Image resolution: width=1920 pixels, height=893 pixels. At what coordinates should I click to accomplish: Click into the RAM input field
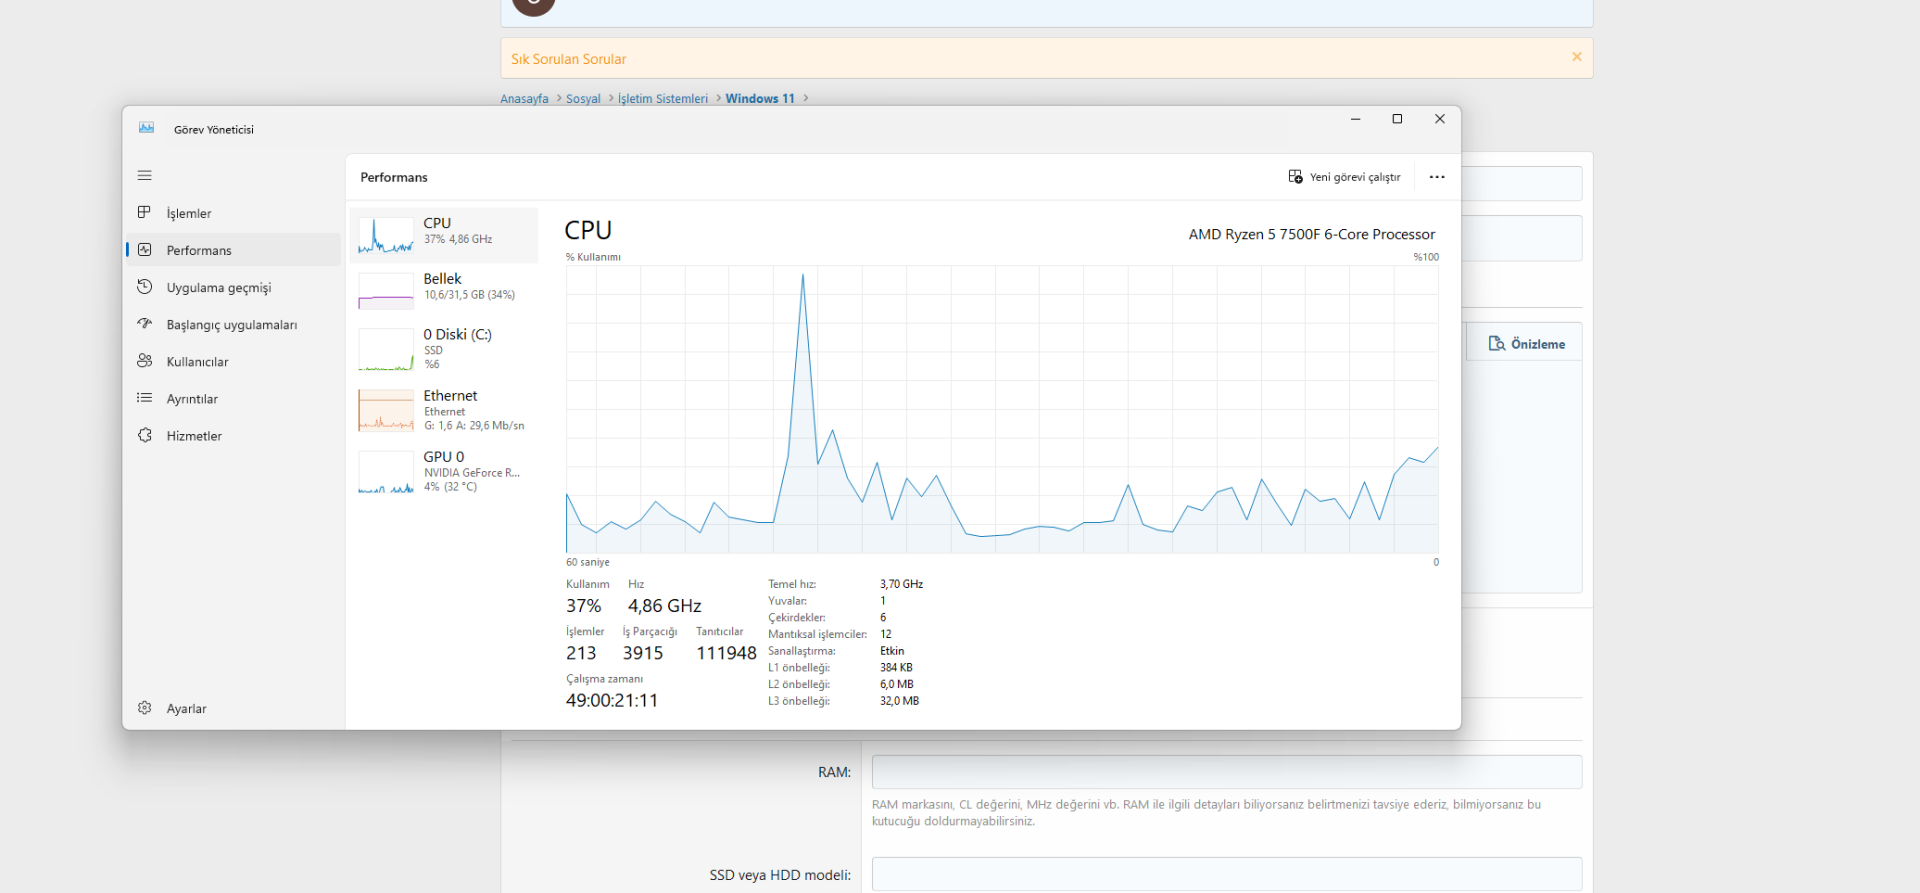click(1227, 772)
